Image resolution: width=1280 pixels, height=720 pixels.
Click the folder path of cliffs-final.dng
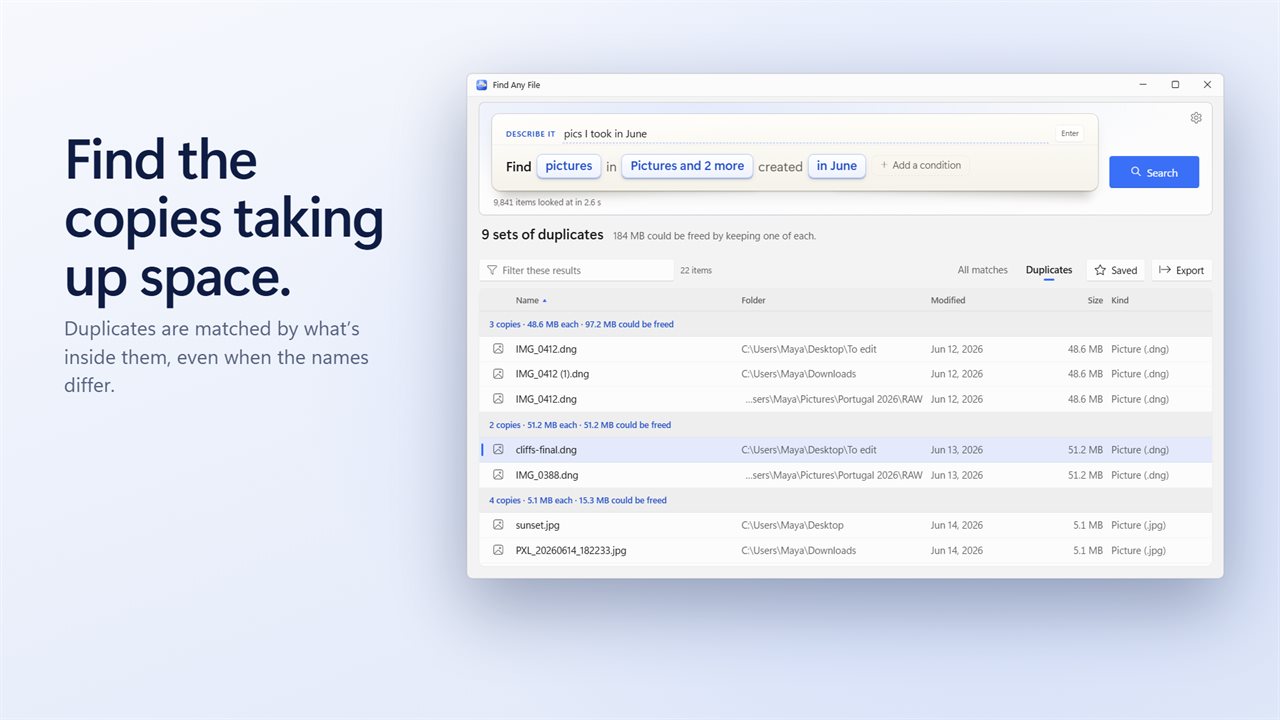[809, 450]
